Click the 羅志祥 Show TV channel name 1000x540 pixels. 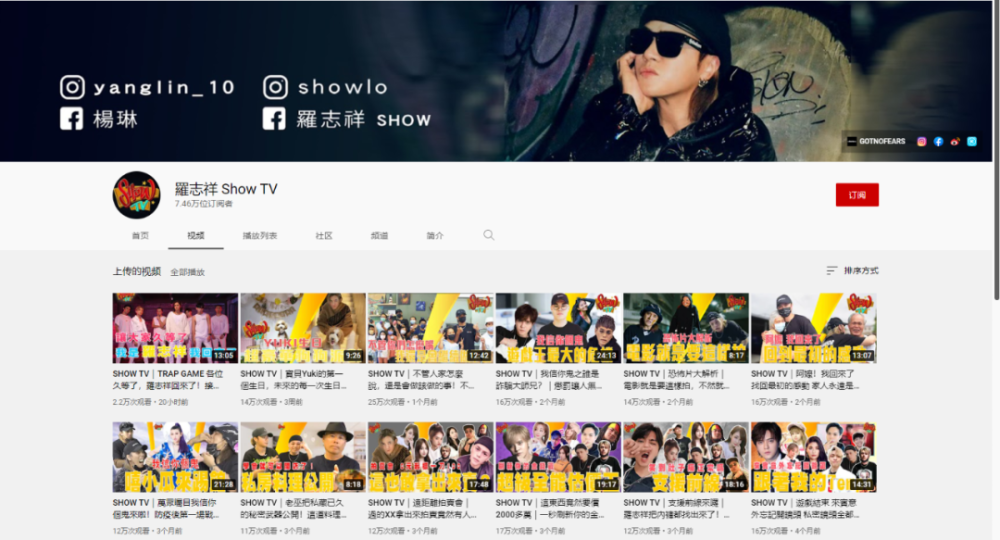point(226,189)
